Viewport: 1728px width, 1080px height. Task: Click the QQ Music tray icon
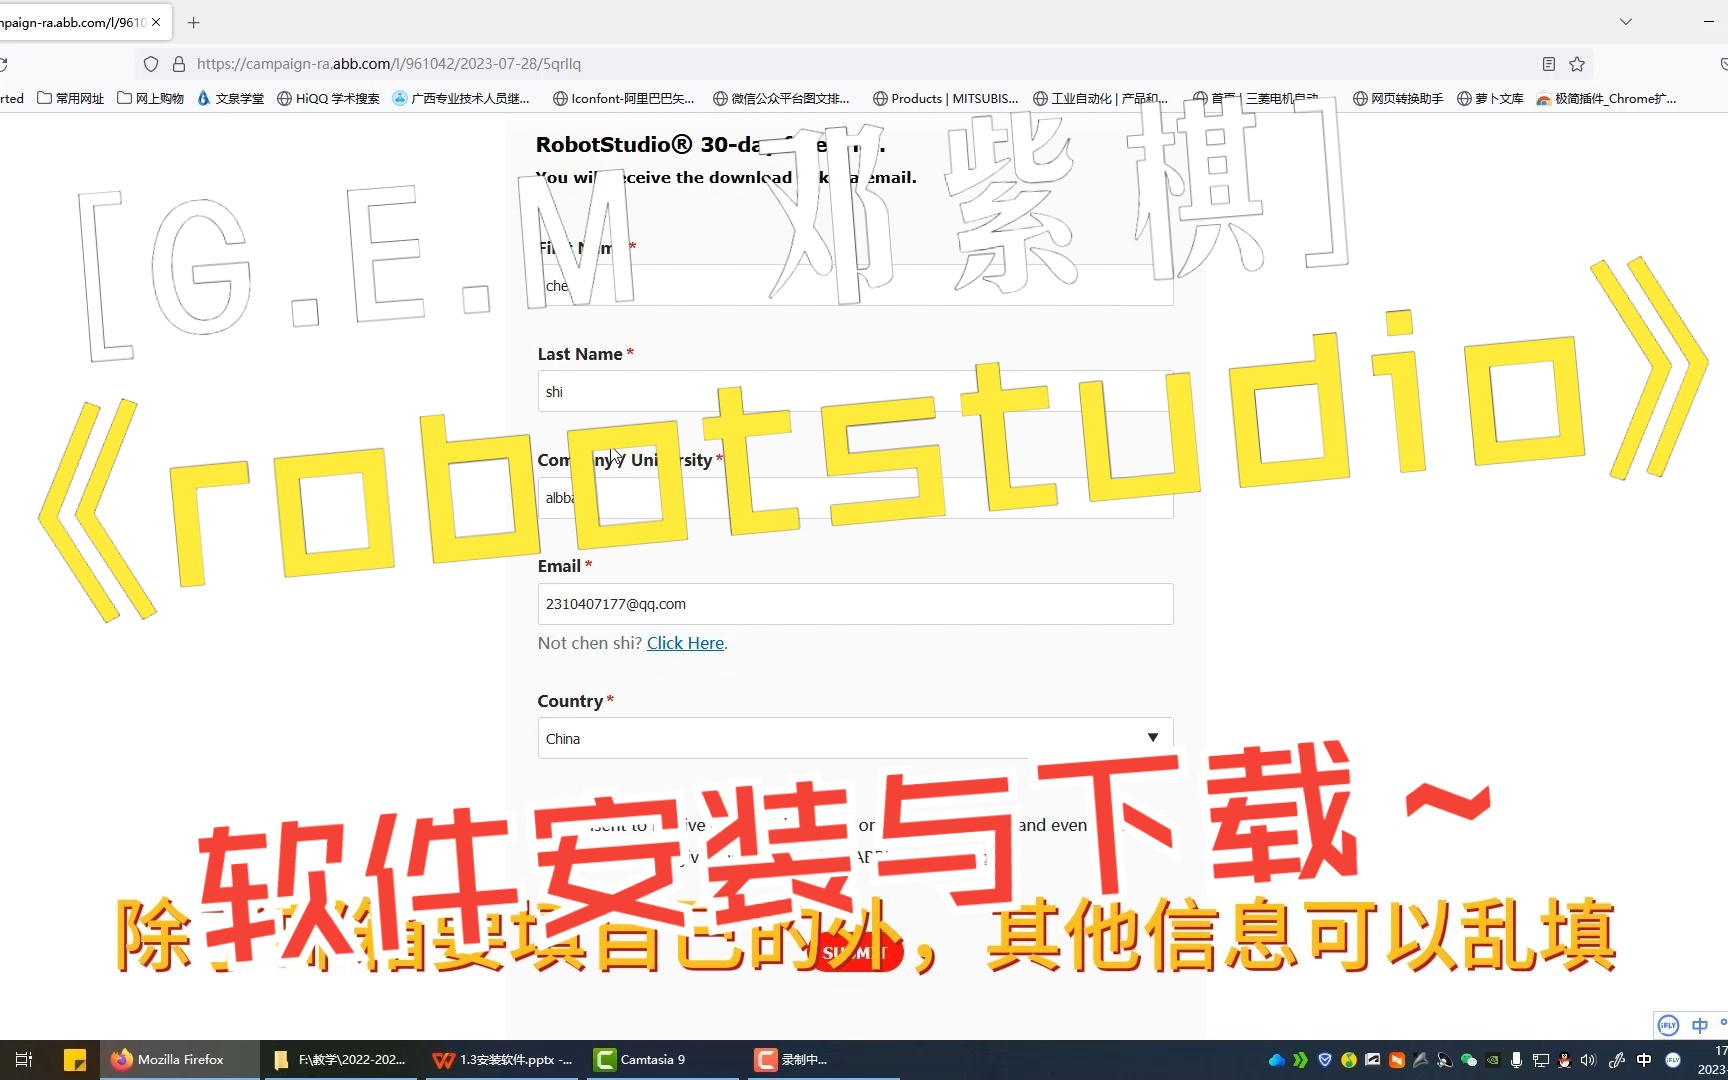click(x=1349, y=1060)
